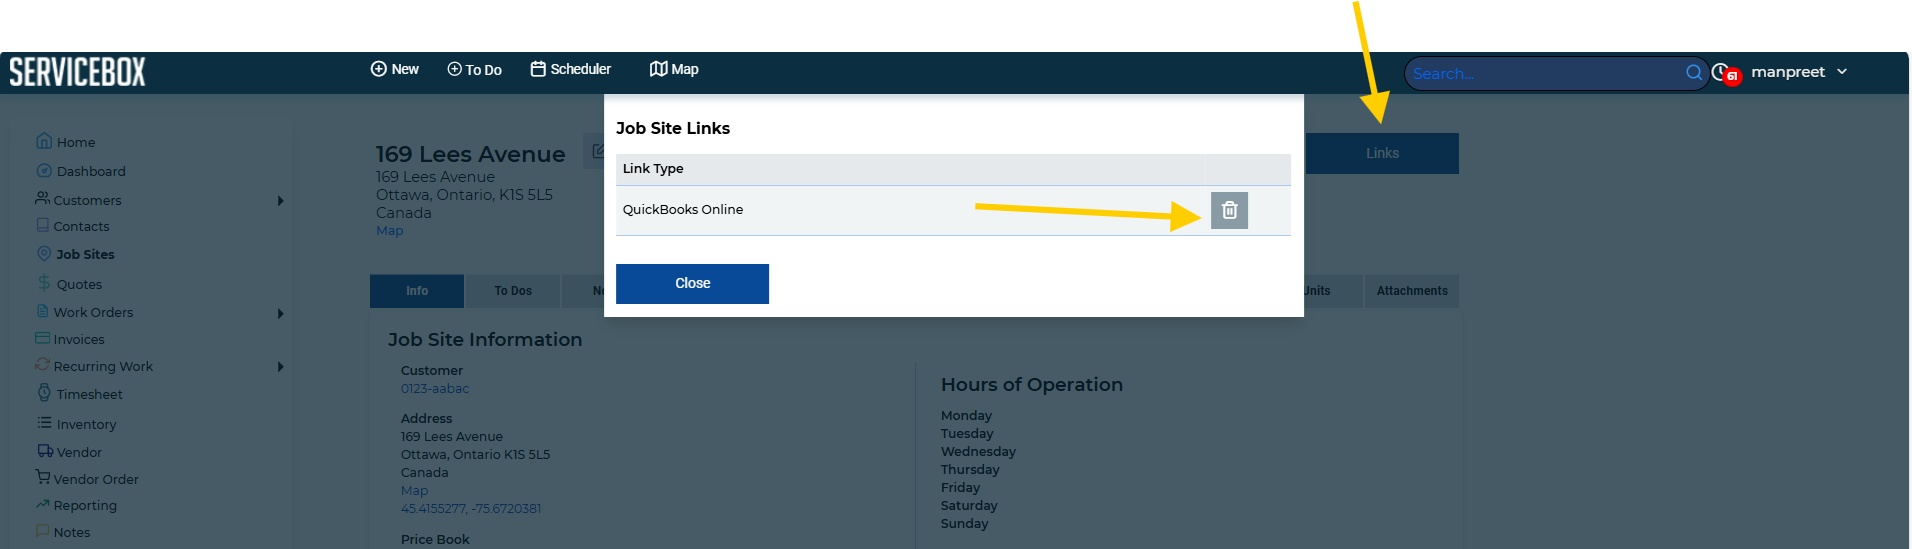Expand the Recurring Work submenu arrow
1912x549 pixels.
click(281, 367)
